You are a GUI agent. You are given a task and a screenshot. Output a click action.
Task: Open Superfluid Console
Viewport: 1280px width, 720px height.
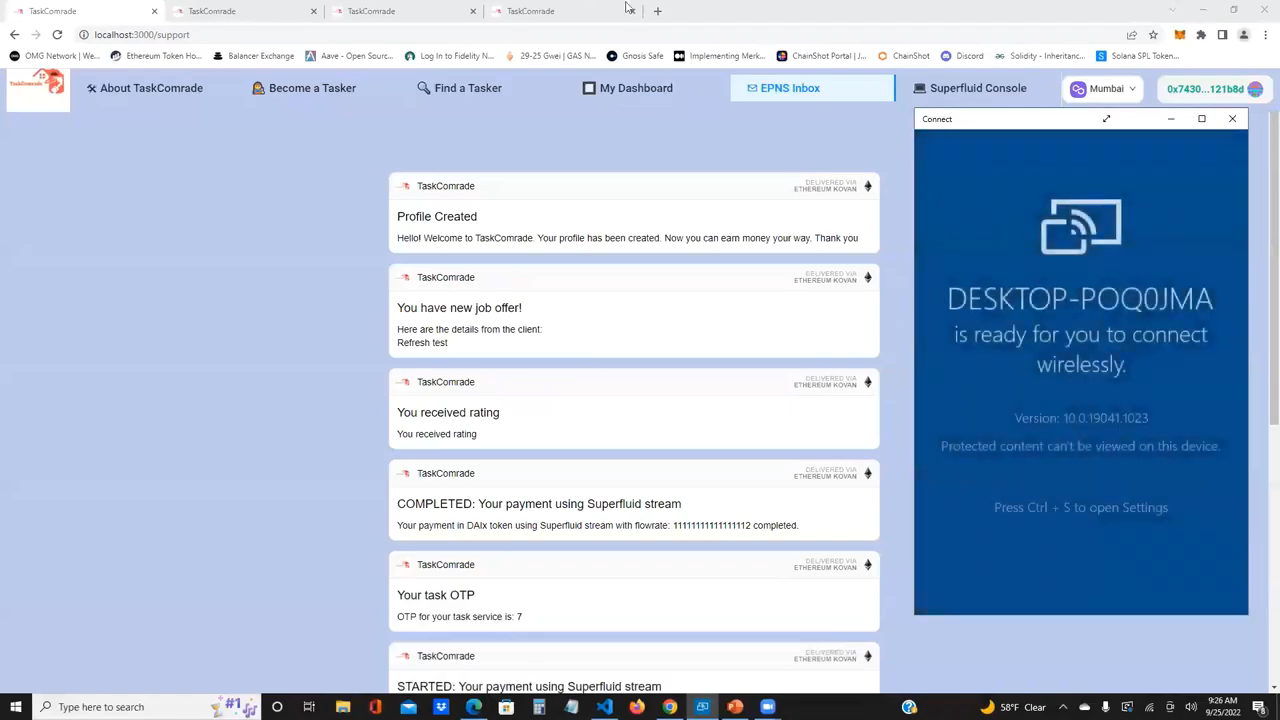(x=970, y=88)
